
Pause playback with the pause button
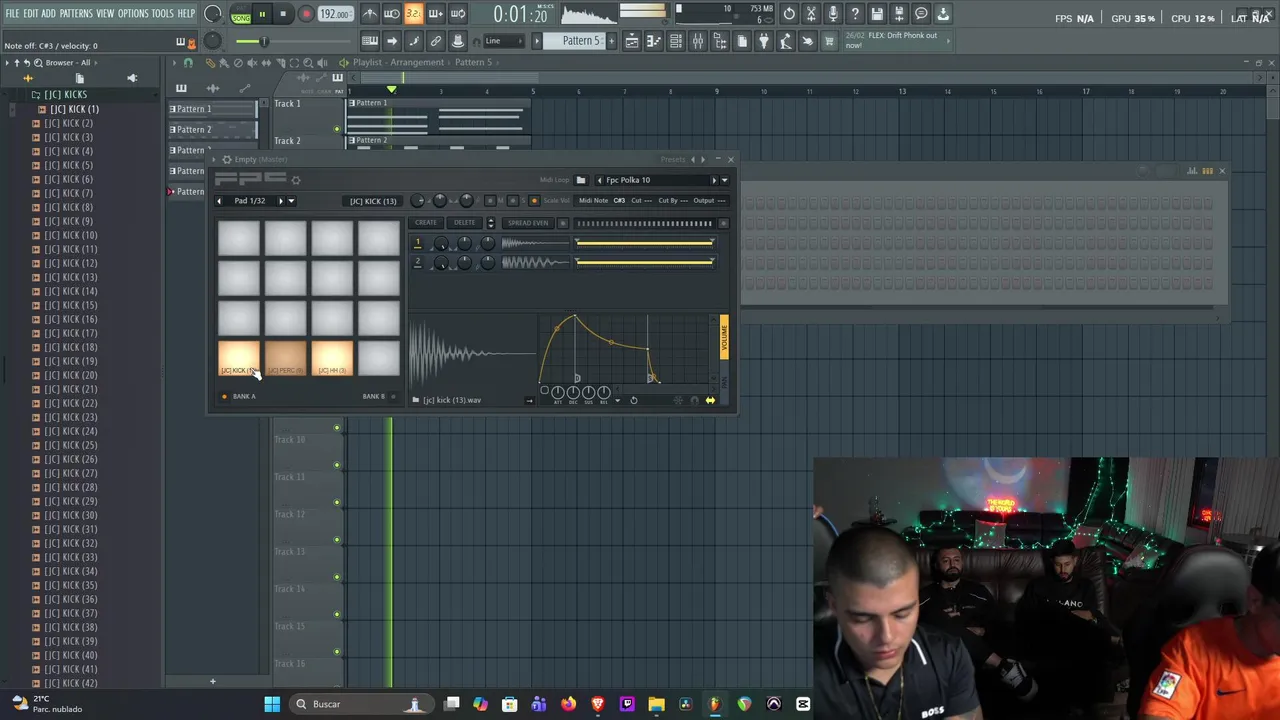click(x=262, y=14)
